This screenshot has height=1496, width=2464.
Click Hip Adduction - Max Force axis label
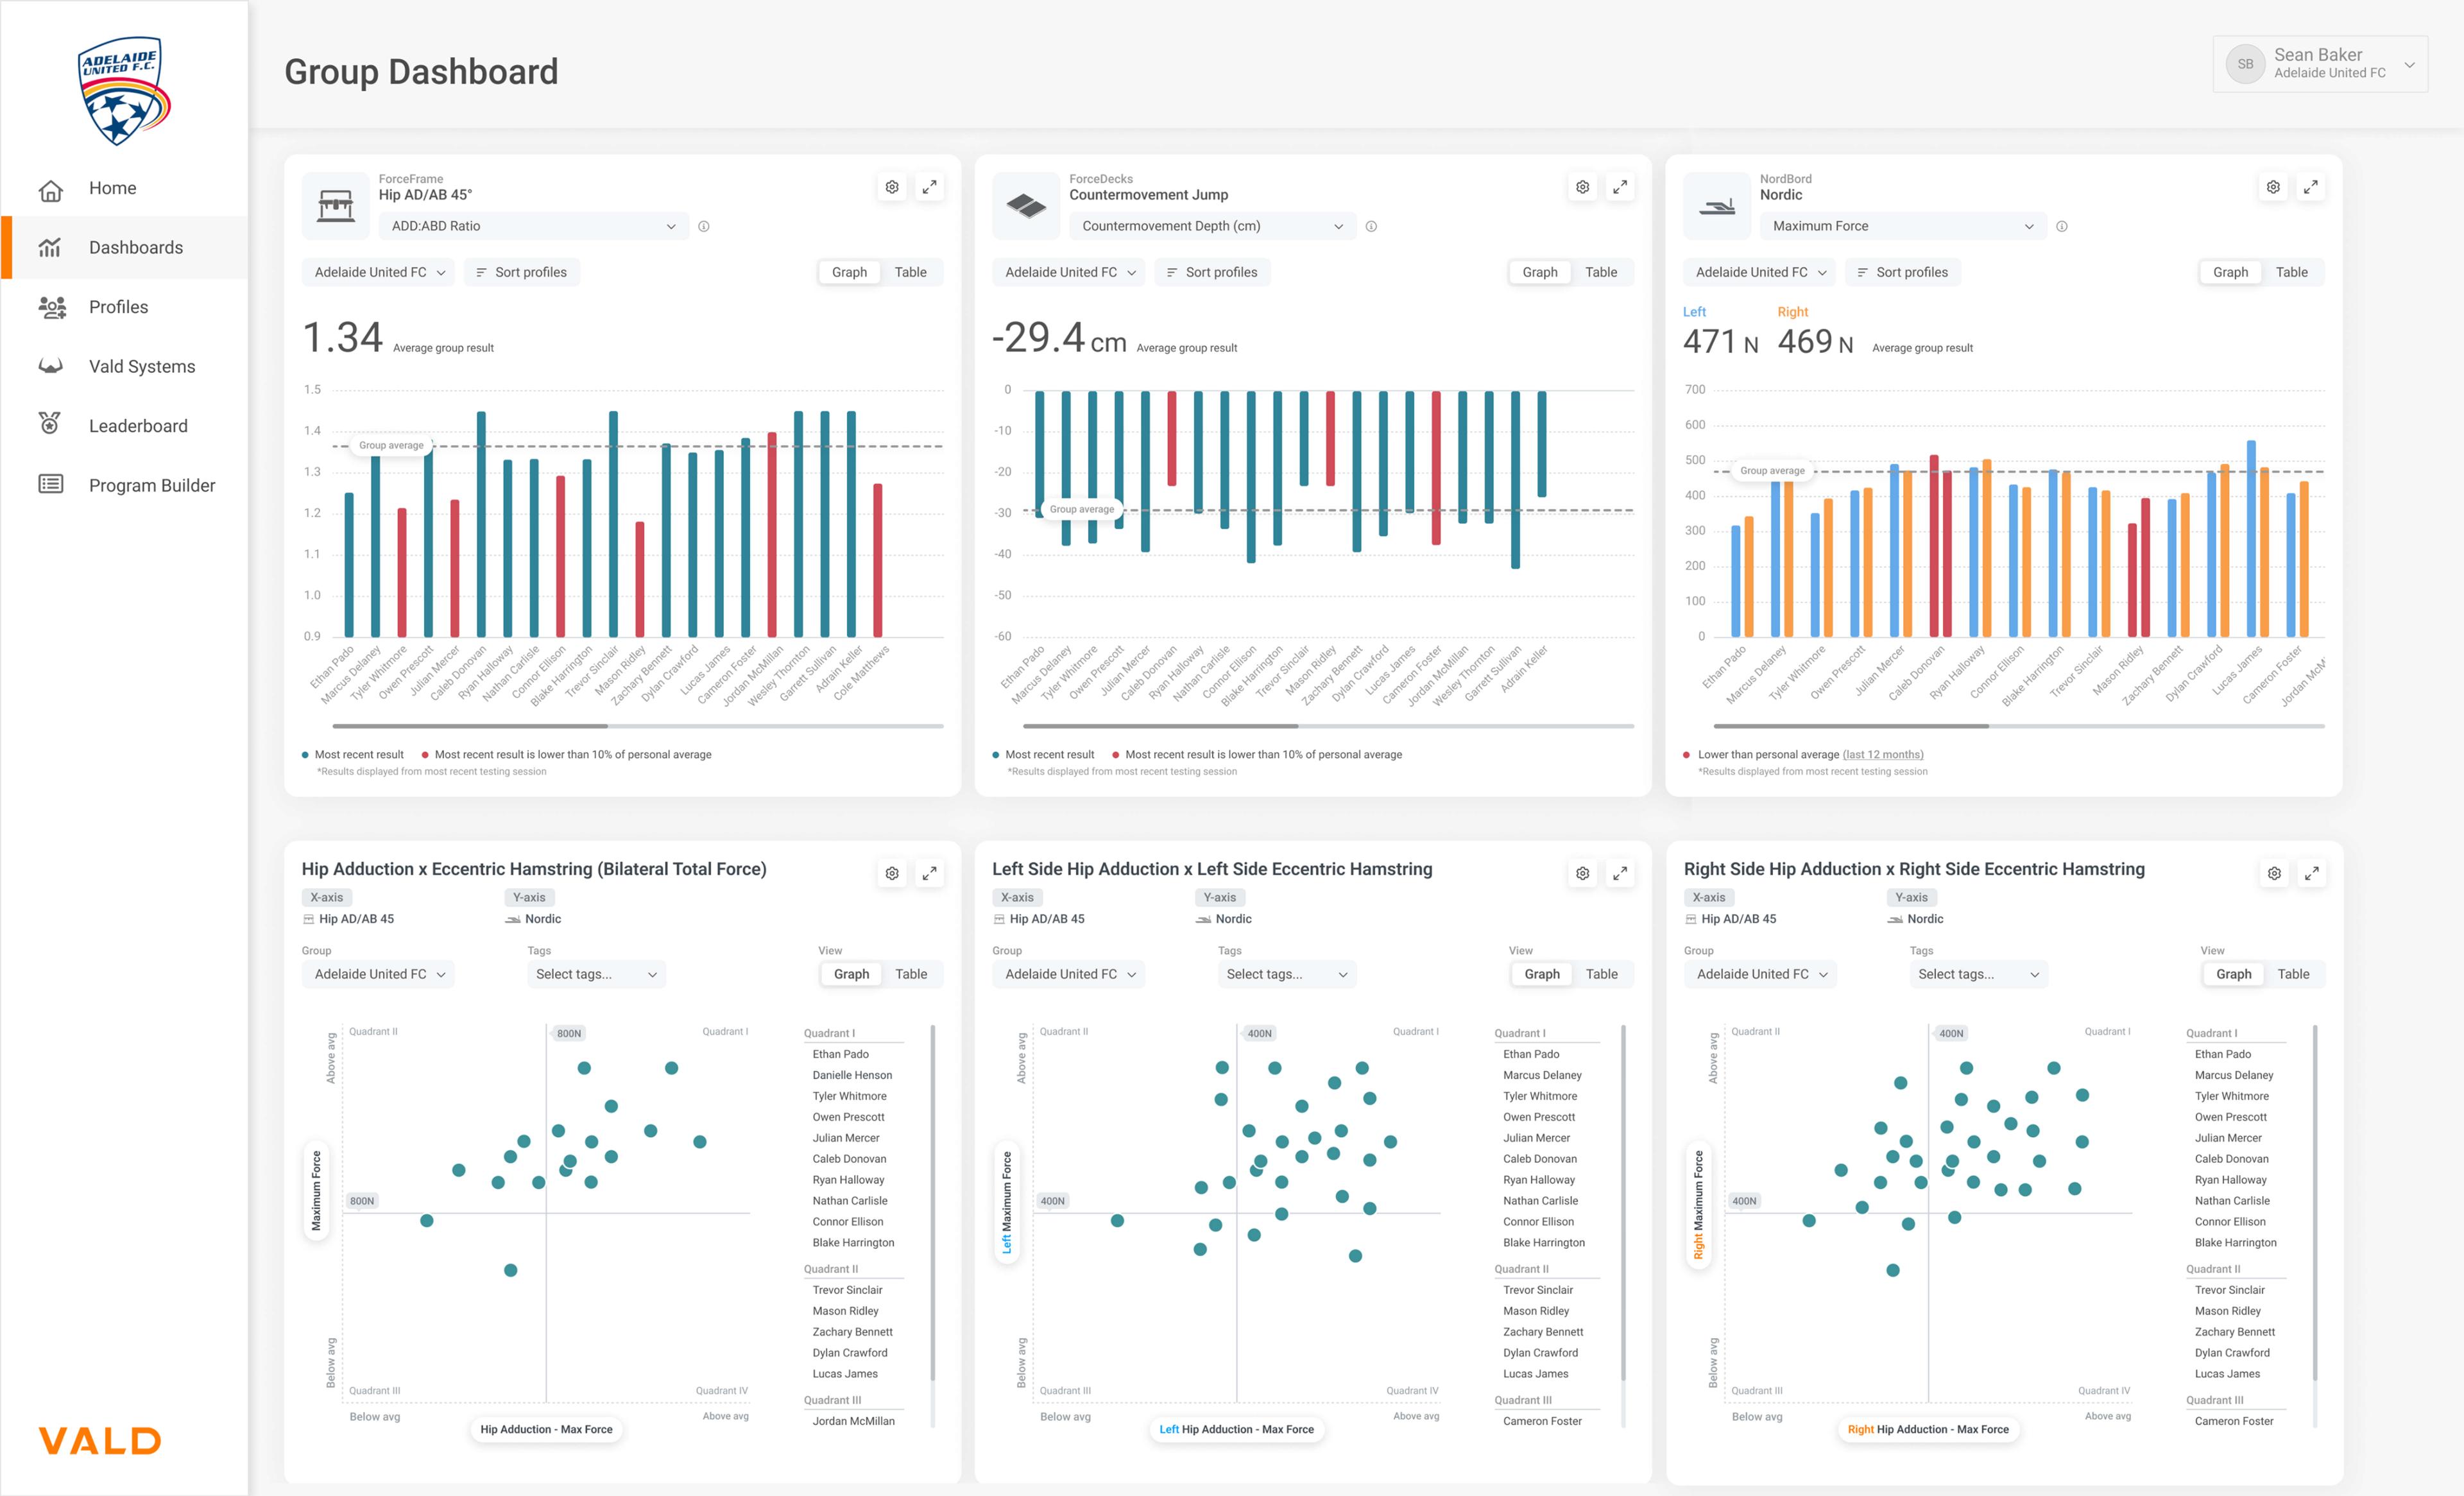[546, 1429]
